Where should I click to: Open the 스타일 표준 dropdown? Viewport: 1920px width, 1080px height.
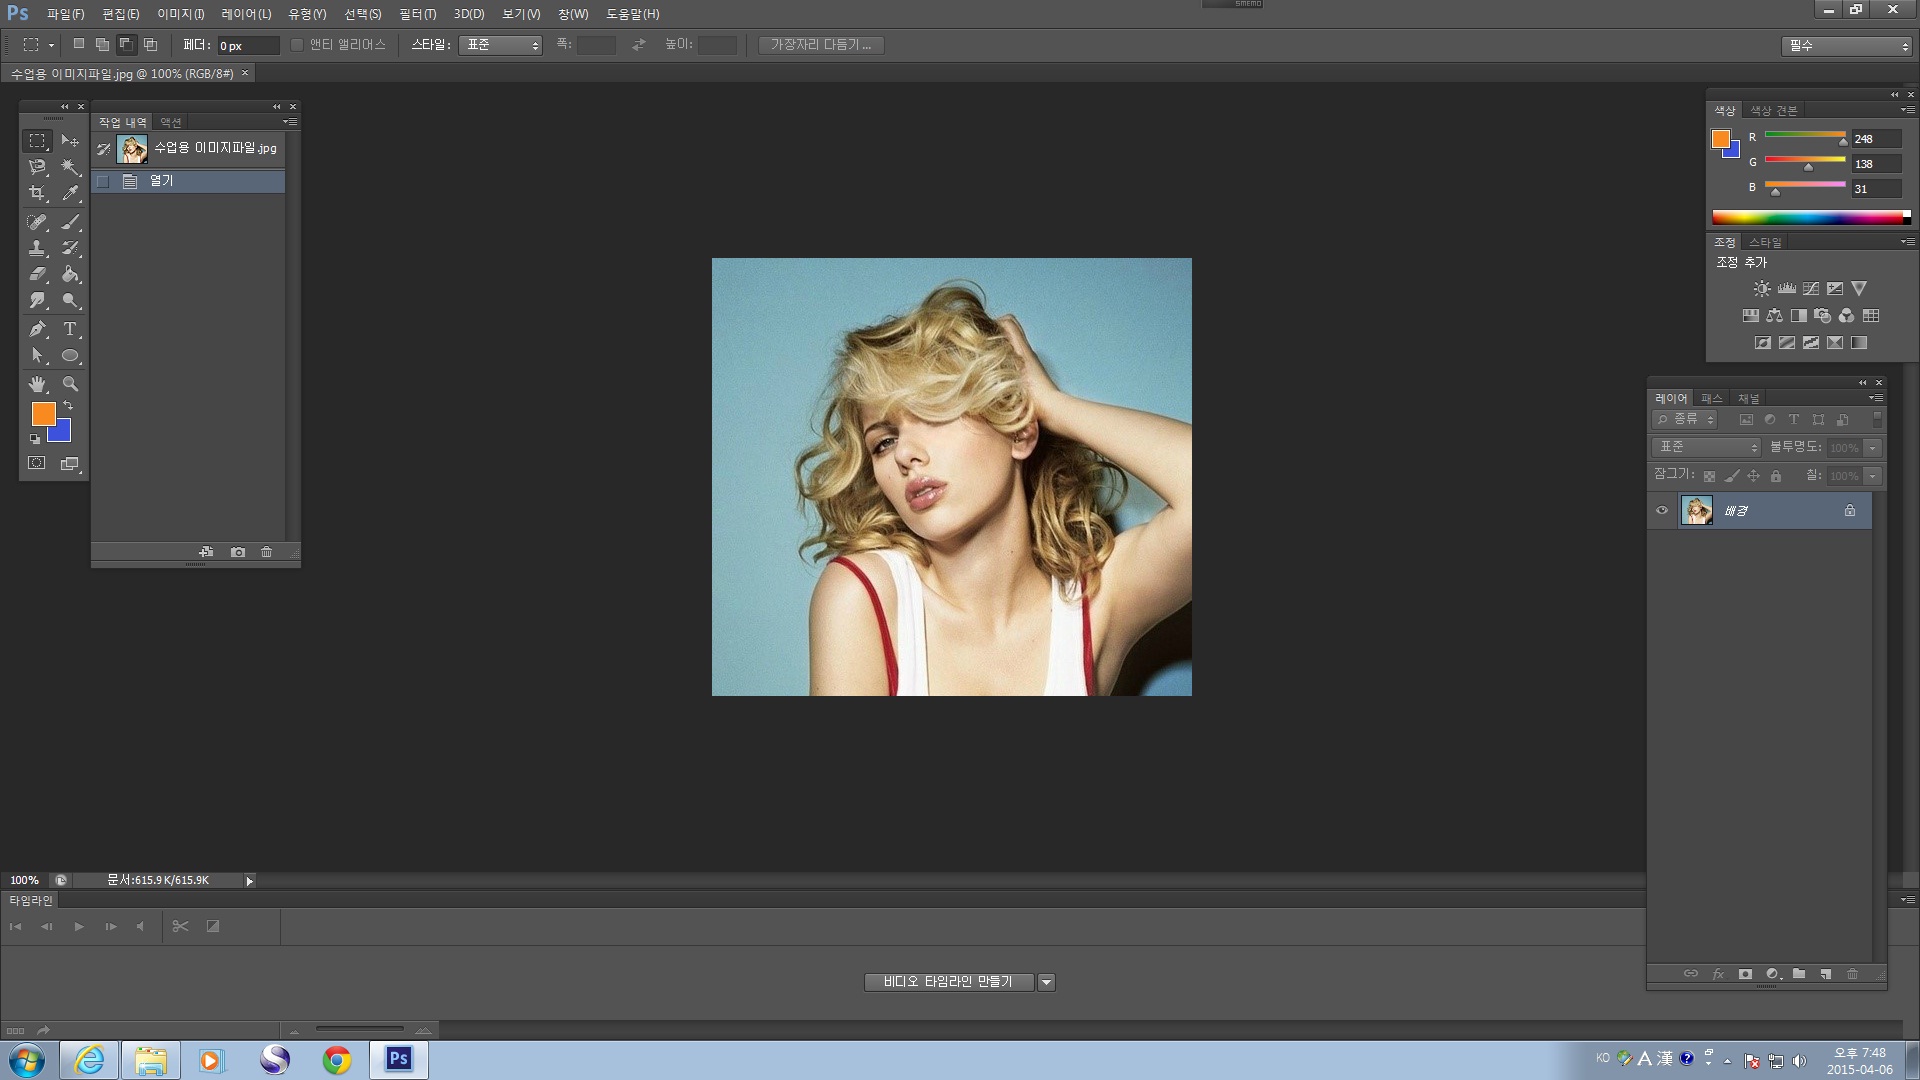(500, 45)
